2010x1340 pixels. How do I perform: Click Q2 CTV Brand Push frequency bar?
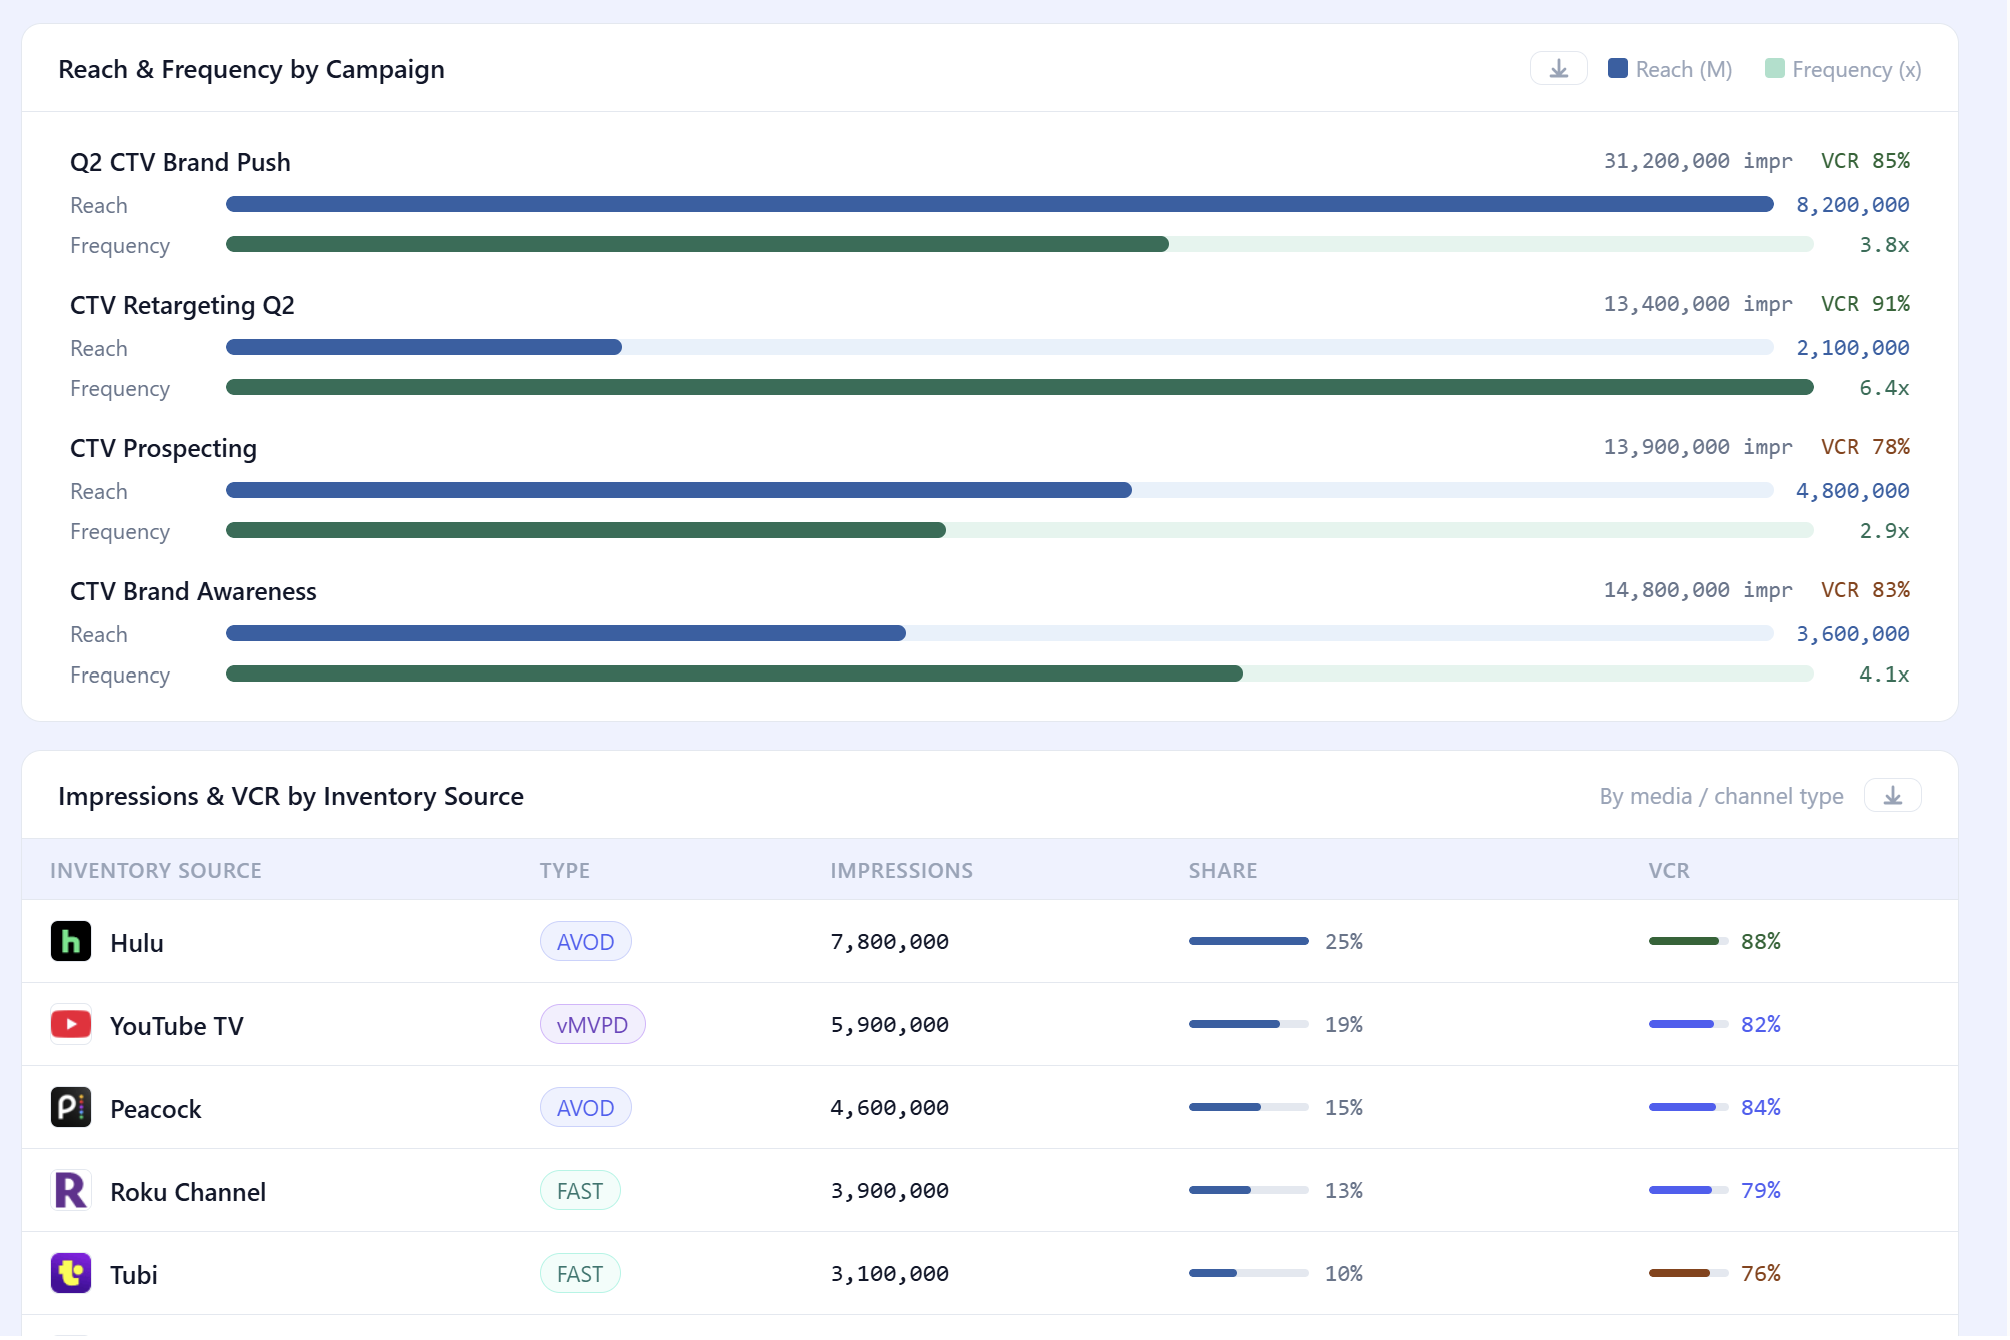coord(1020,245)
